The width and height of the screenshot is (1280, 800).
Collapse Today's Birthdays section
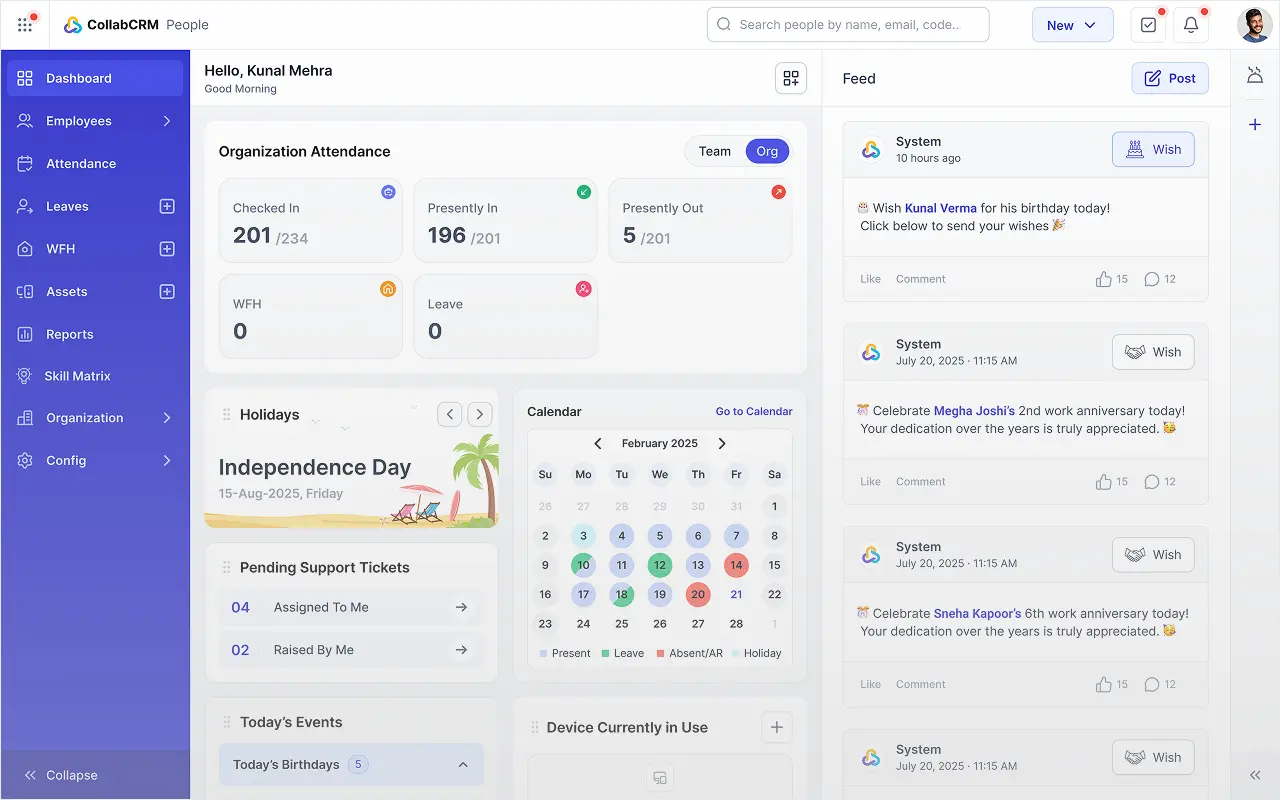point(463,765)
